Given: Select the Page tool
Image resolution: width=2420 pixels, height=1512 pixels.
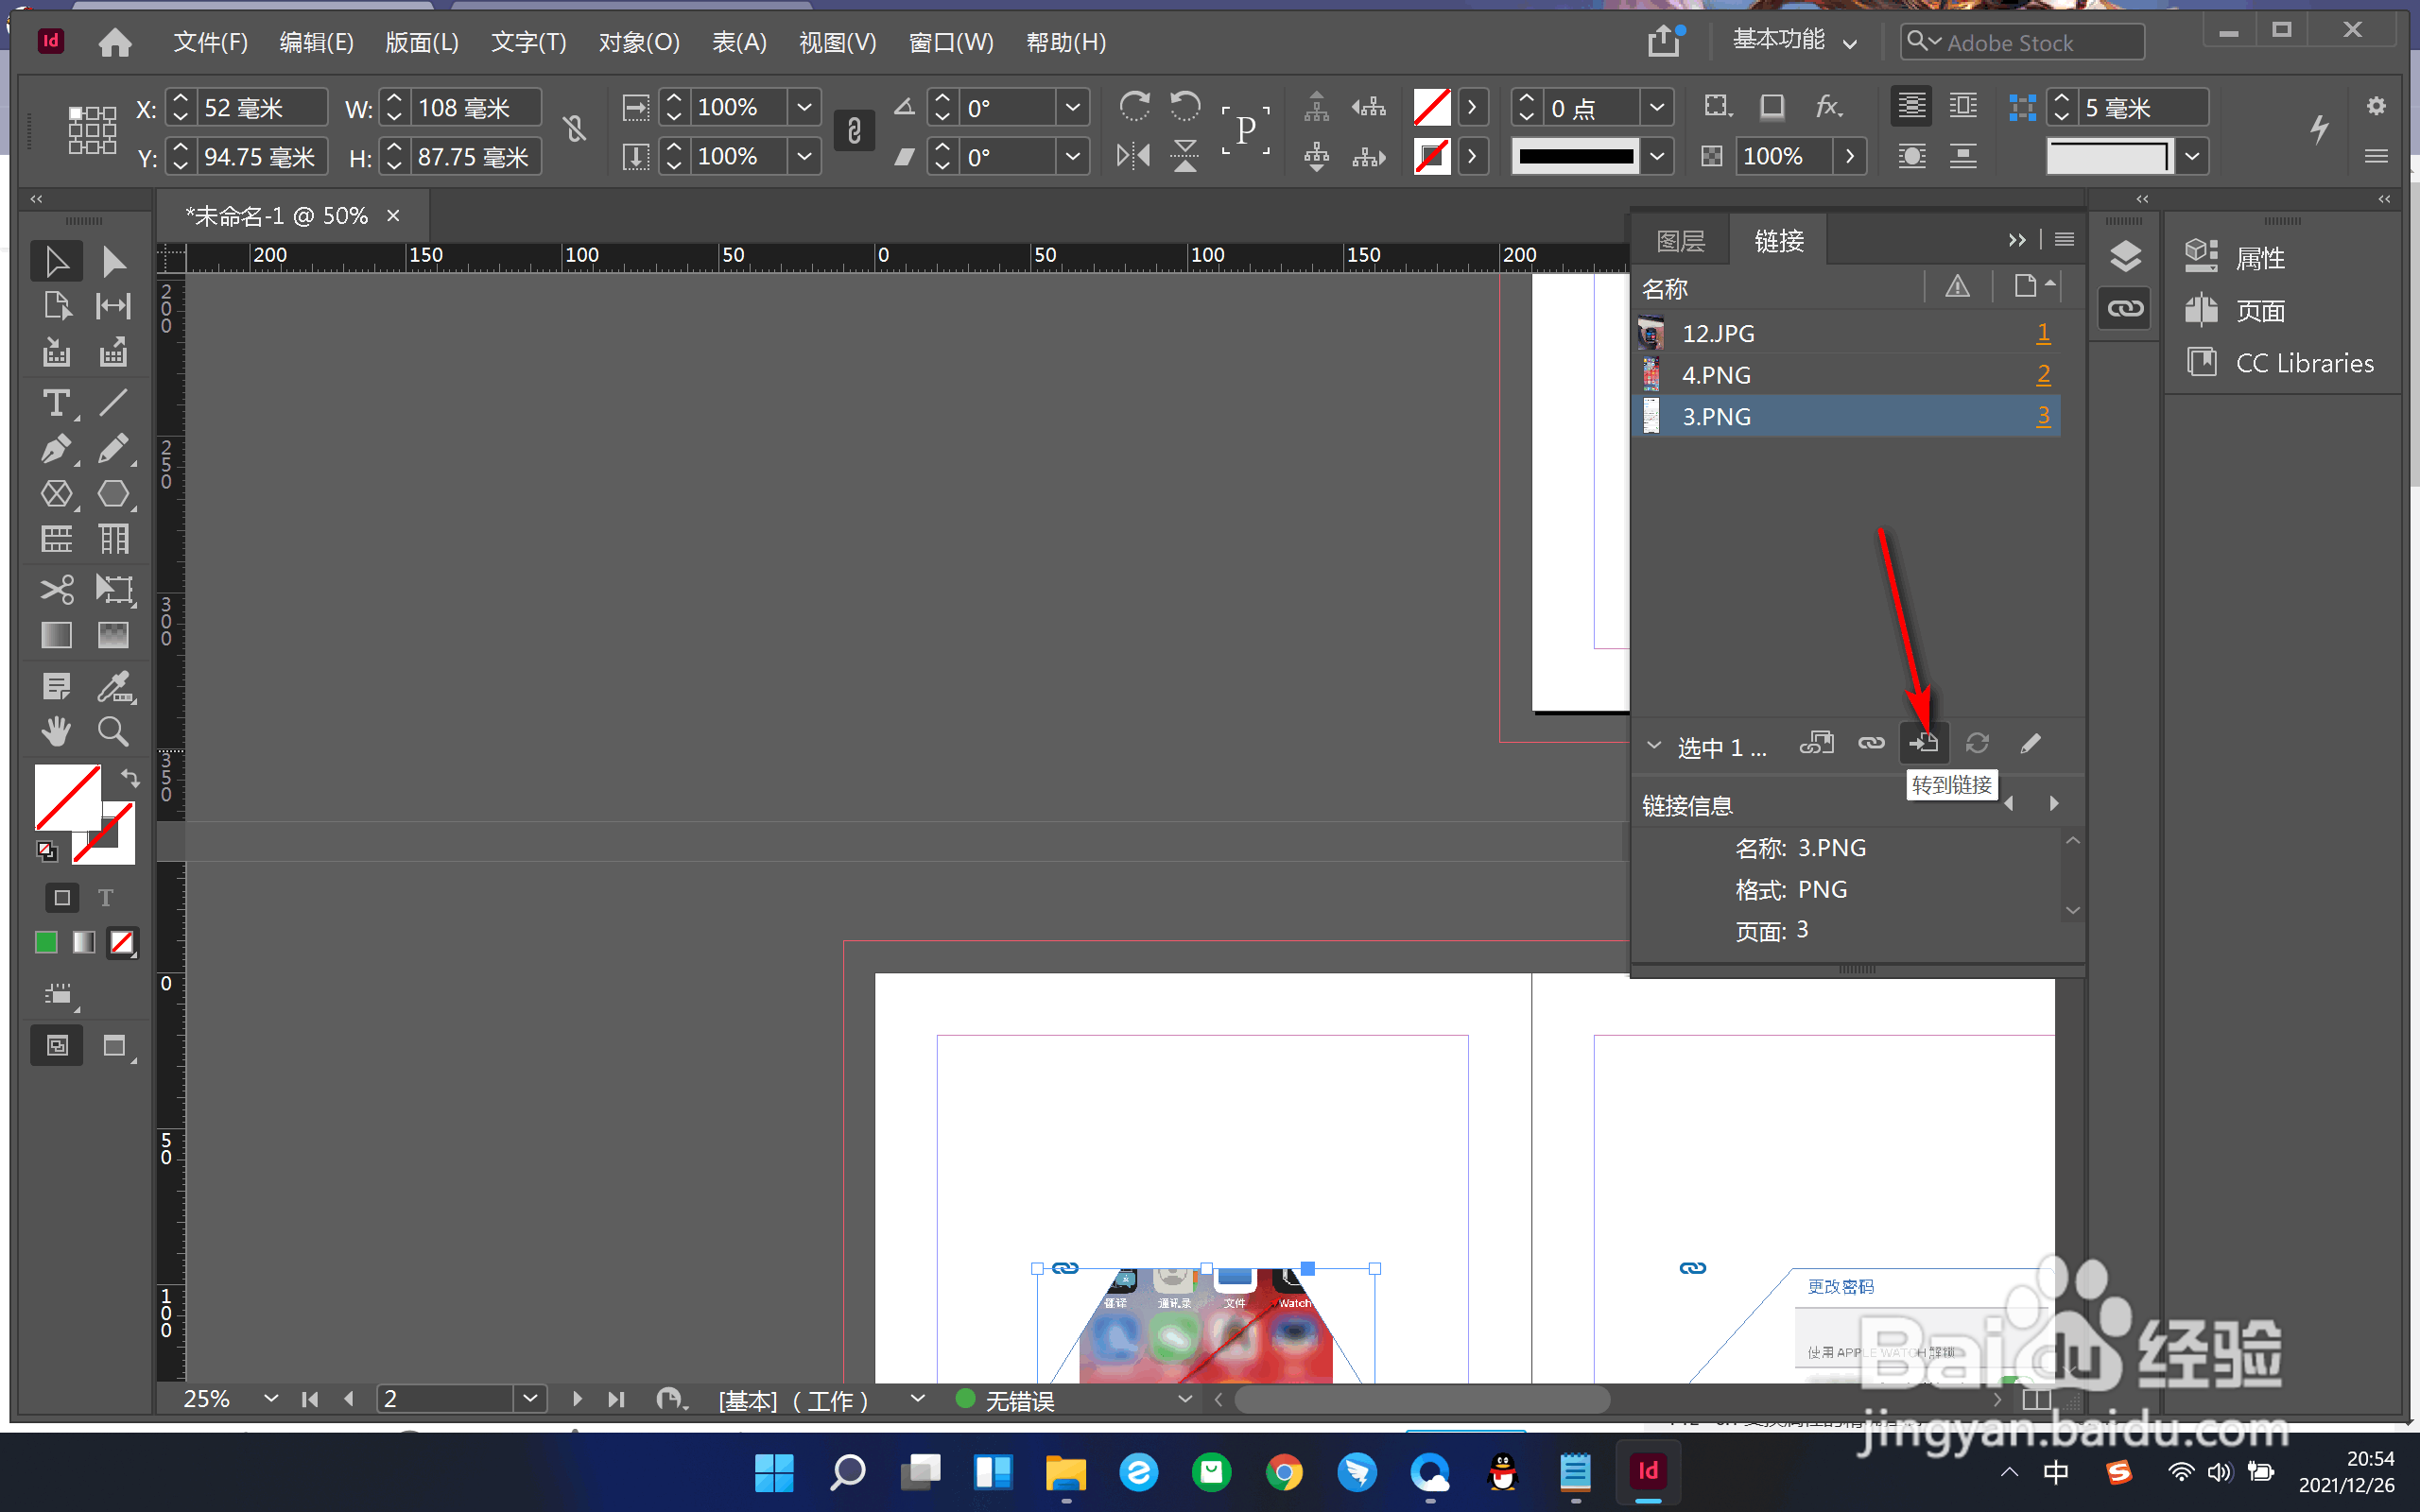Looking at the screenshot, I should click(x=56, y=306).
